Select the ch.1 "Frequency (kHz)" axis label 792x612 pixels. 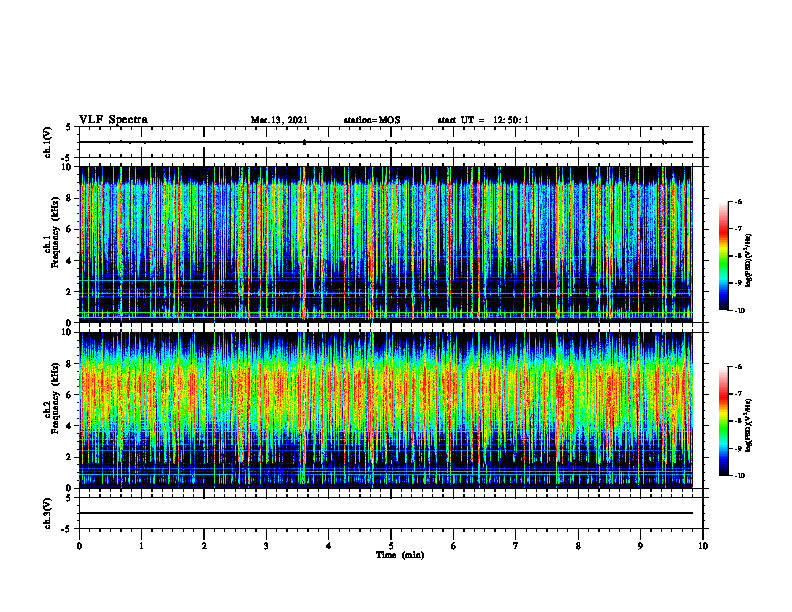55,232
